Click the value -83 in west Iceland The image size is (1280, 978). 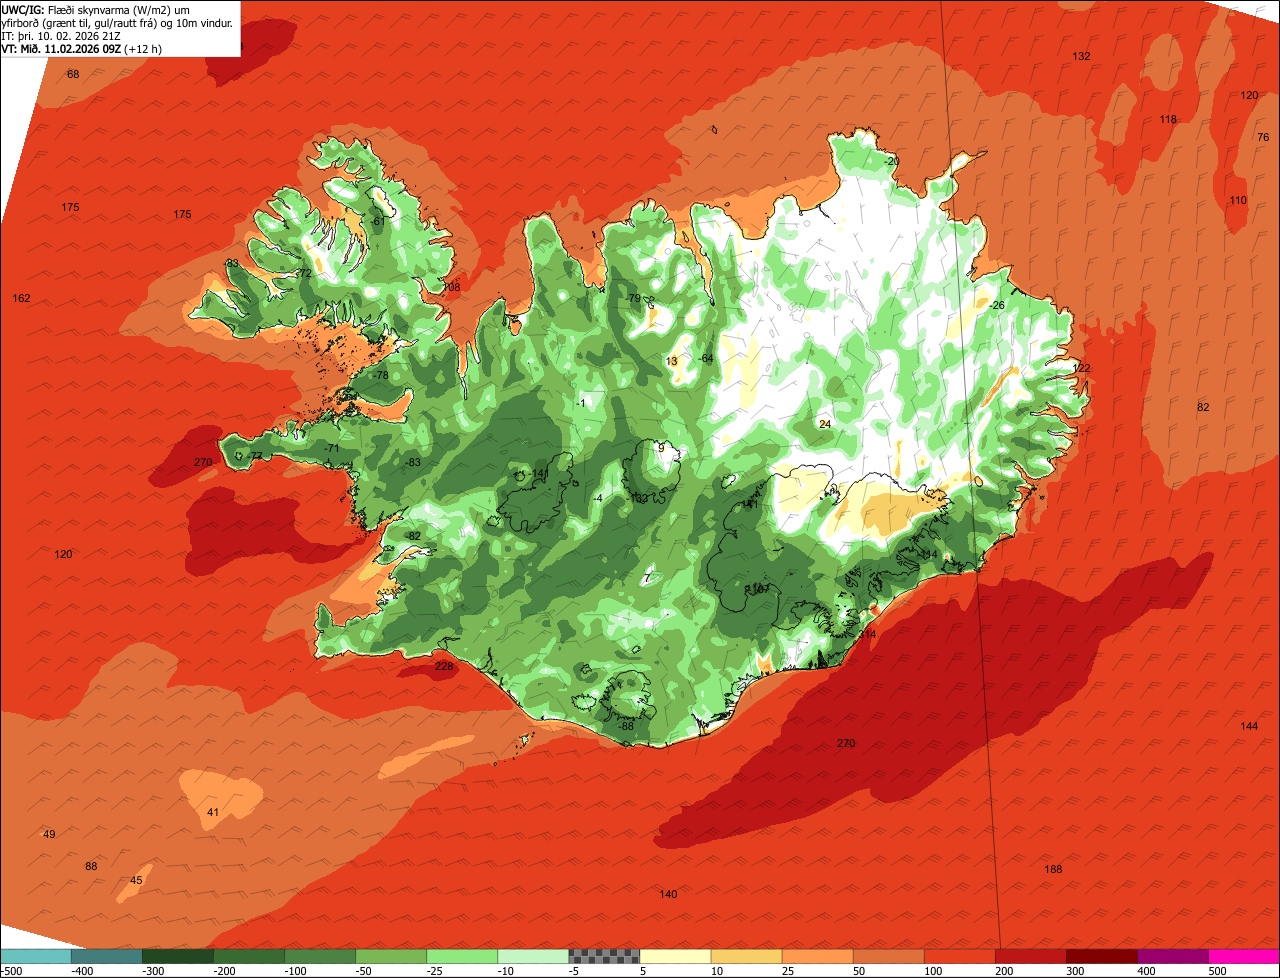pos(412,462)
